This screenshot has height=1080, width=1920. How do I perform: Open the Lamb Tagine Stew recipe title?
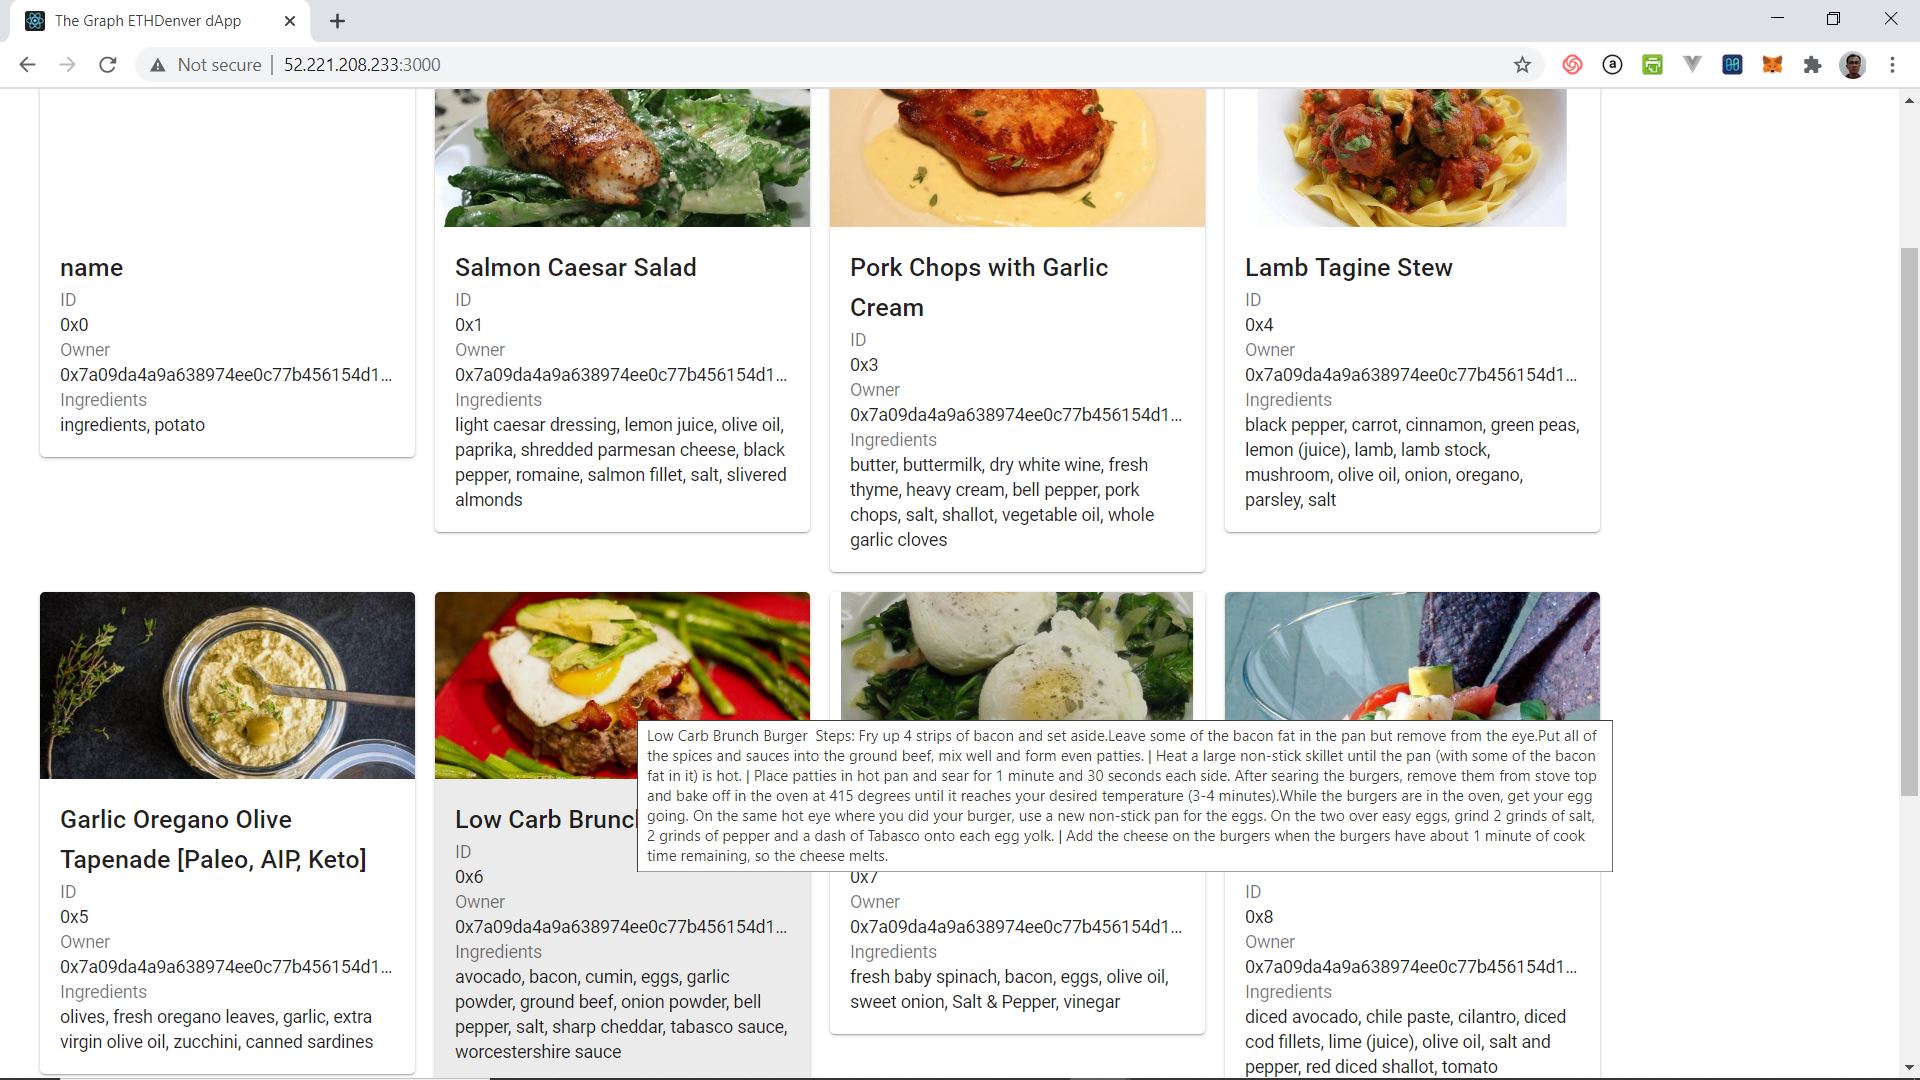coord(1348,268)
